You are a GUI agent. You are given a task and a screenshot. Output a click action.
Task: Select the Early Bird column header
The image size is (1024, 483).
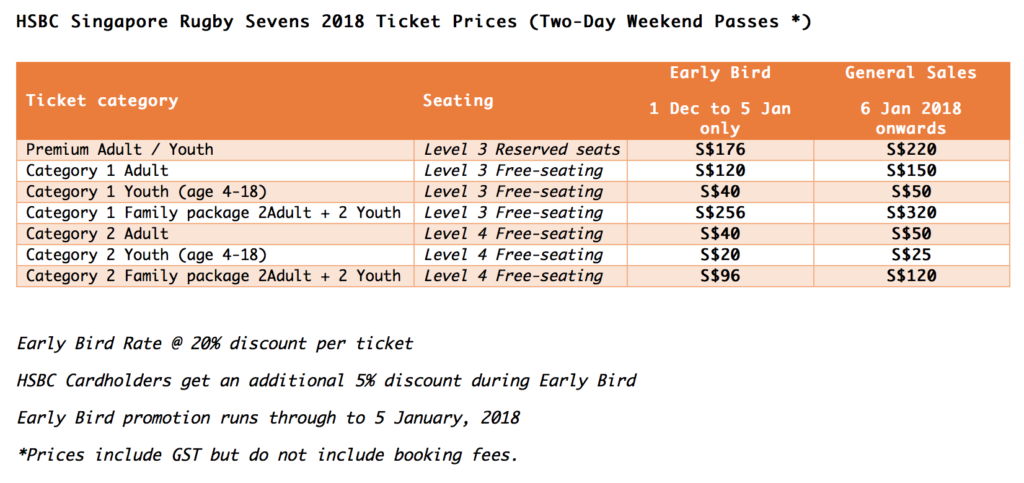point(720,72)
